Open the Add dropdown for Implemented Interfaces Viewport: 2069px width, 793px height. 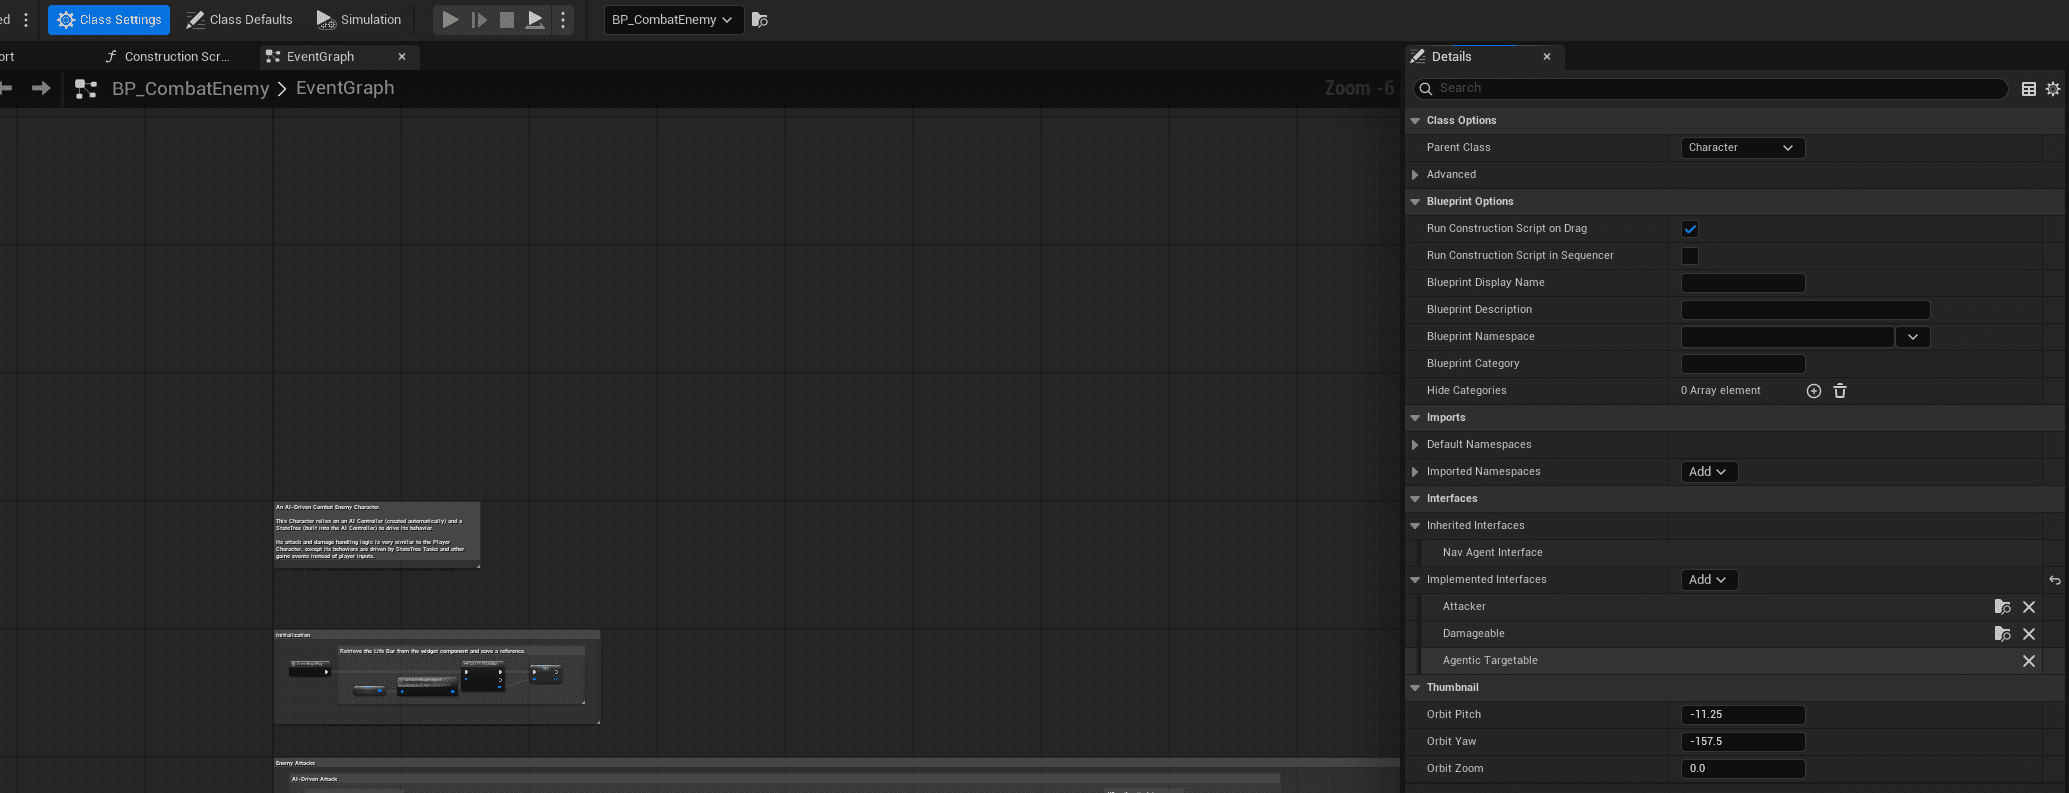[x=1707, y=580]
